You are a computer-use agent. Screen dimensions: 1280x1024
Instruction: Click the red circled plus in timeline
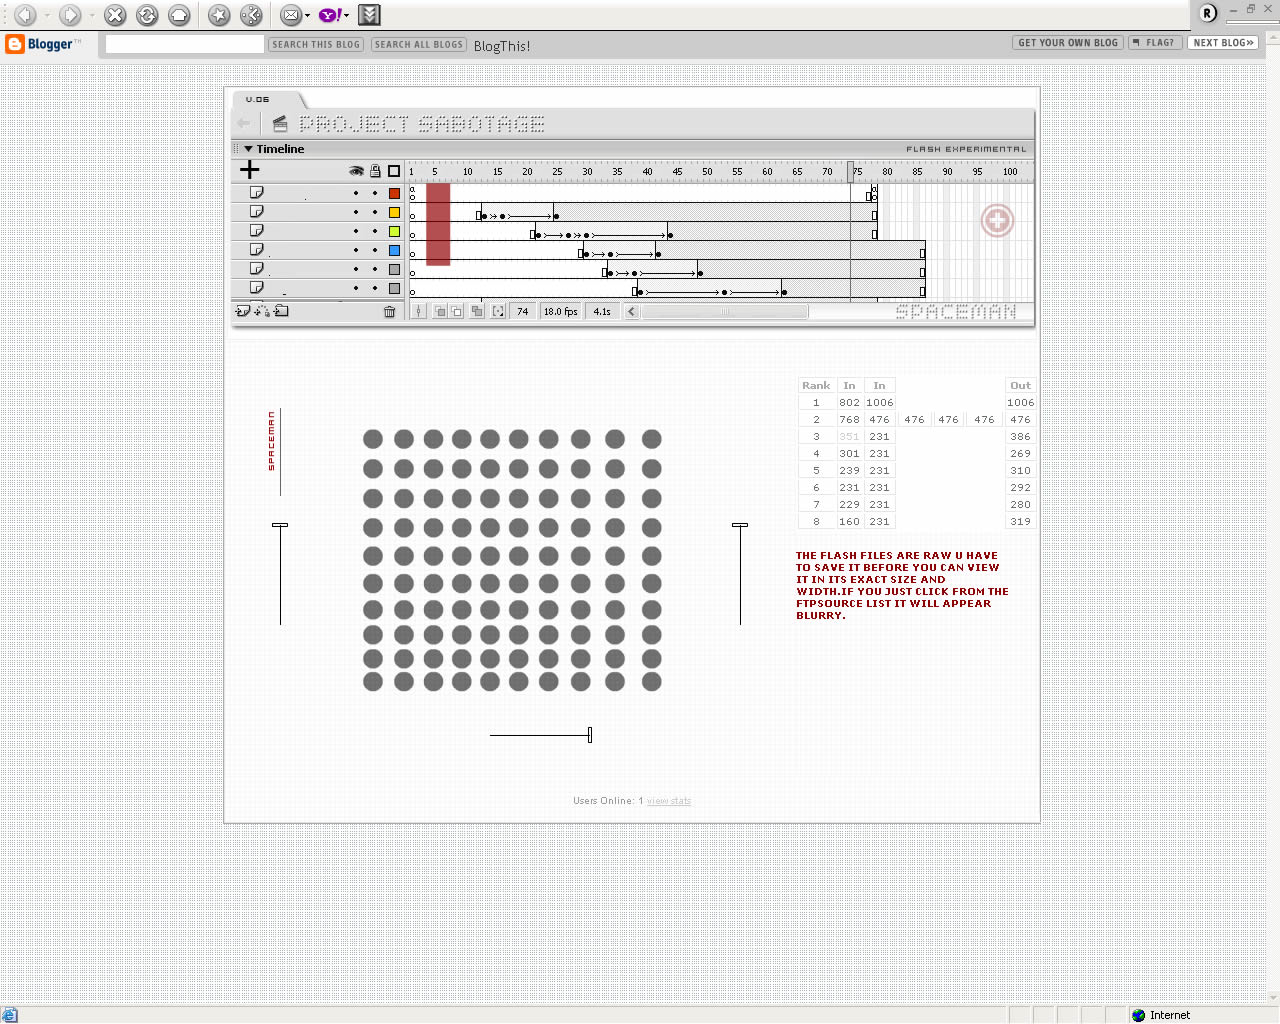point(997,220)
